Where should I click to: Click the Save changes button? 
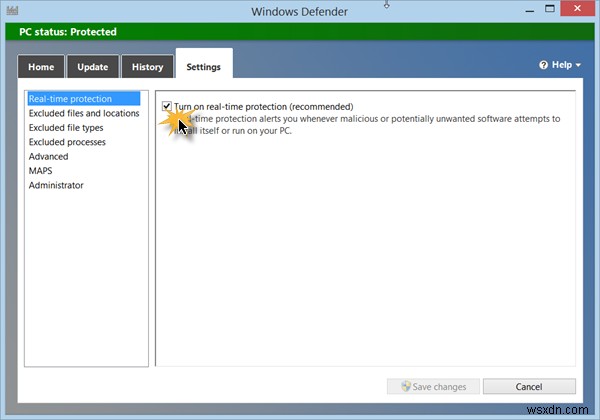pos(433,386)
